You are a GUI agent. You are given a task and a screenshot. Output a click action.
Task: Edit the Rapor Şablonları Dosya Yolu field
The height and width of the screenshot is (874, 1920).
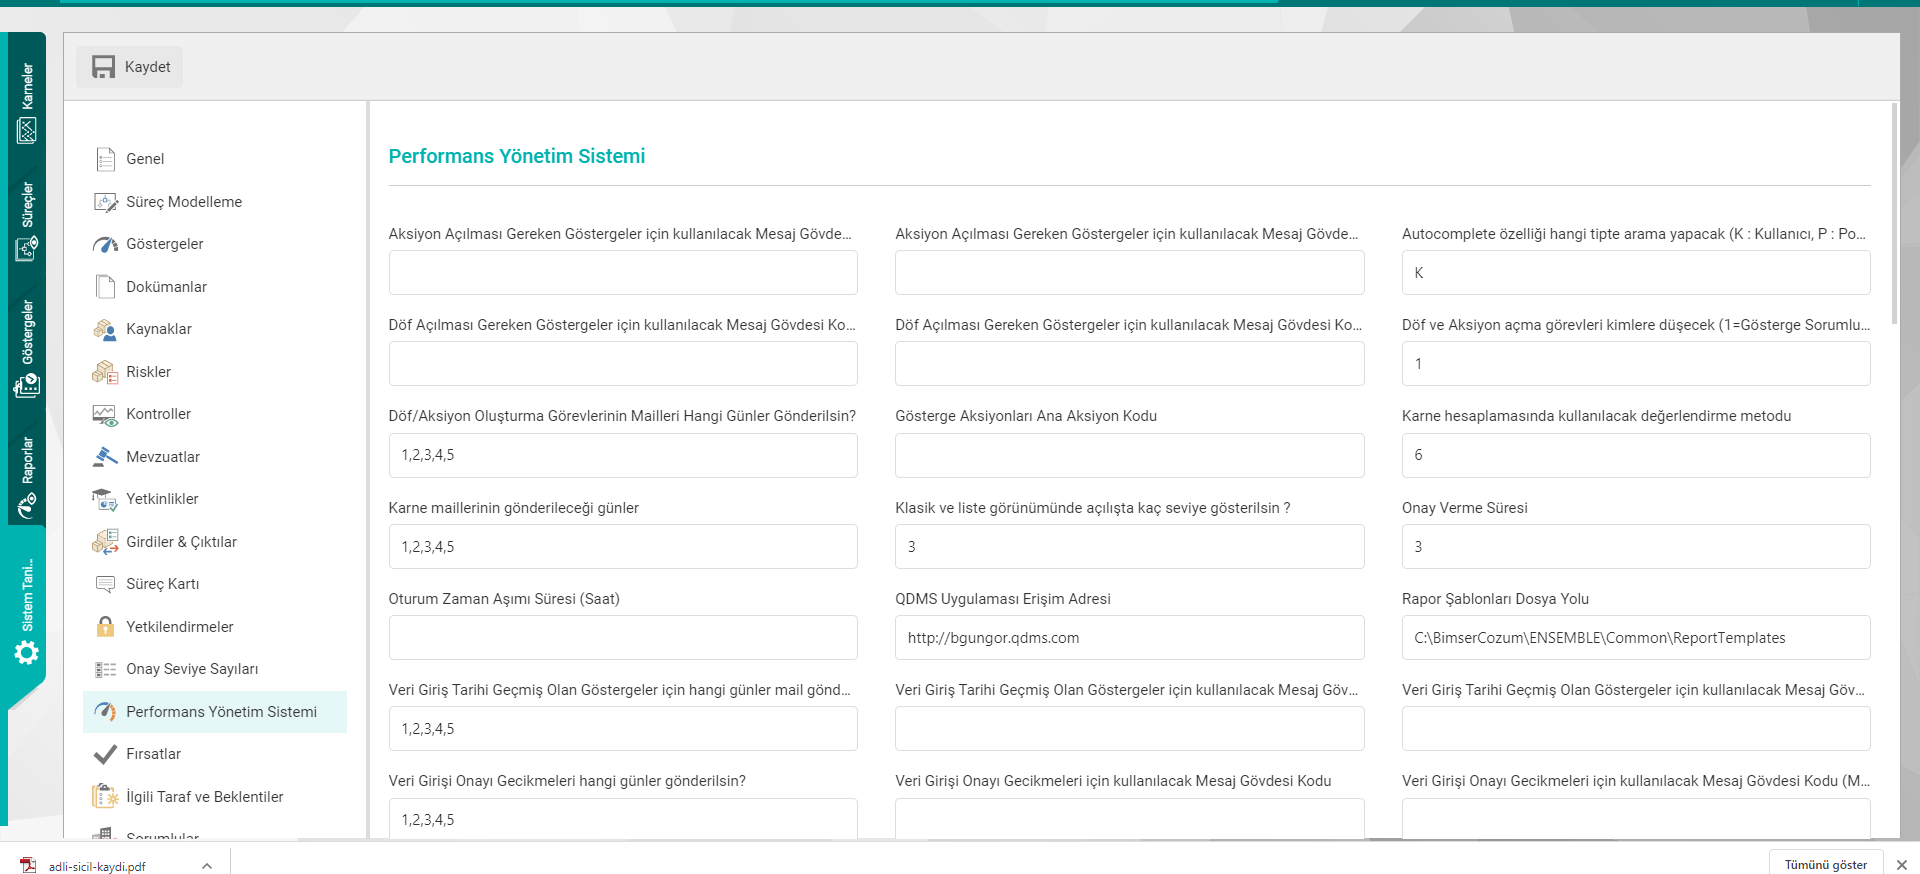[x=1635, y=638]
